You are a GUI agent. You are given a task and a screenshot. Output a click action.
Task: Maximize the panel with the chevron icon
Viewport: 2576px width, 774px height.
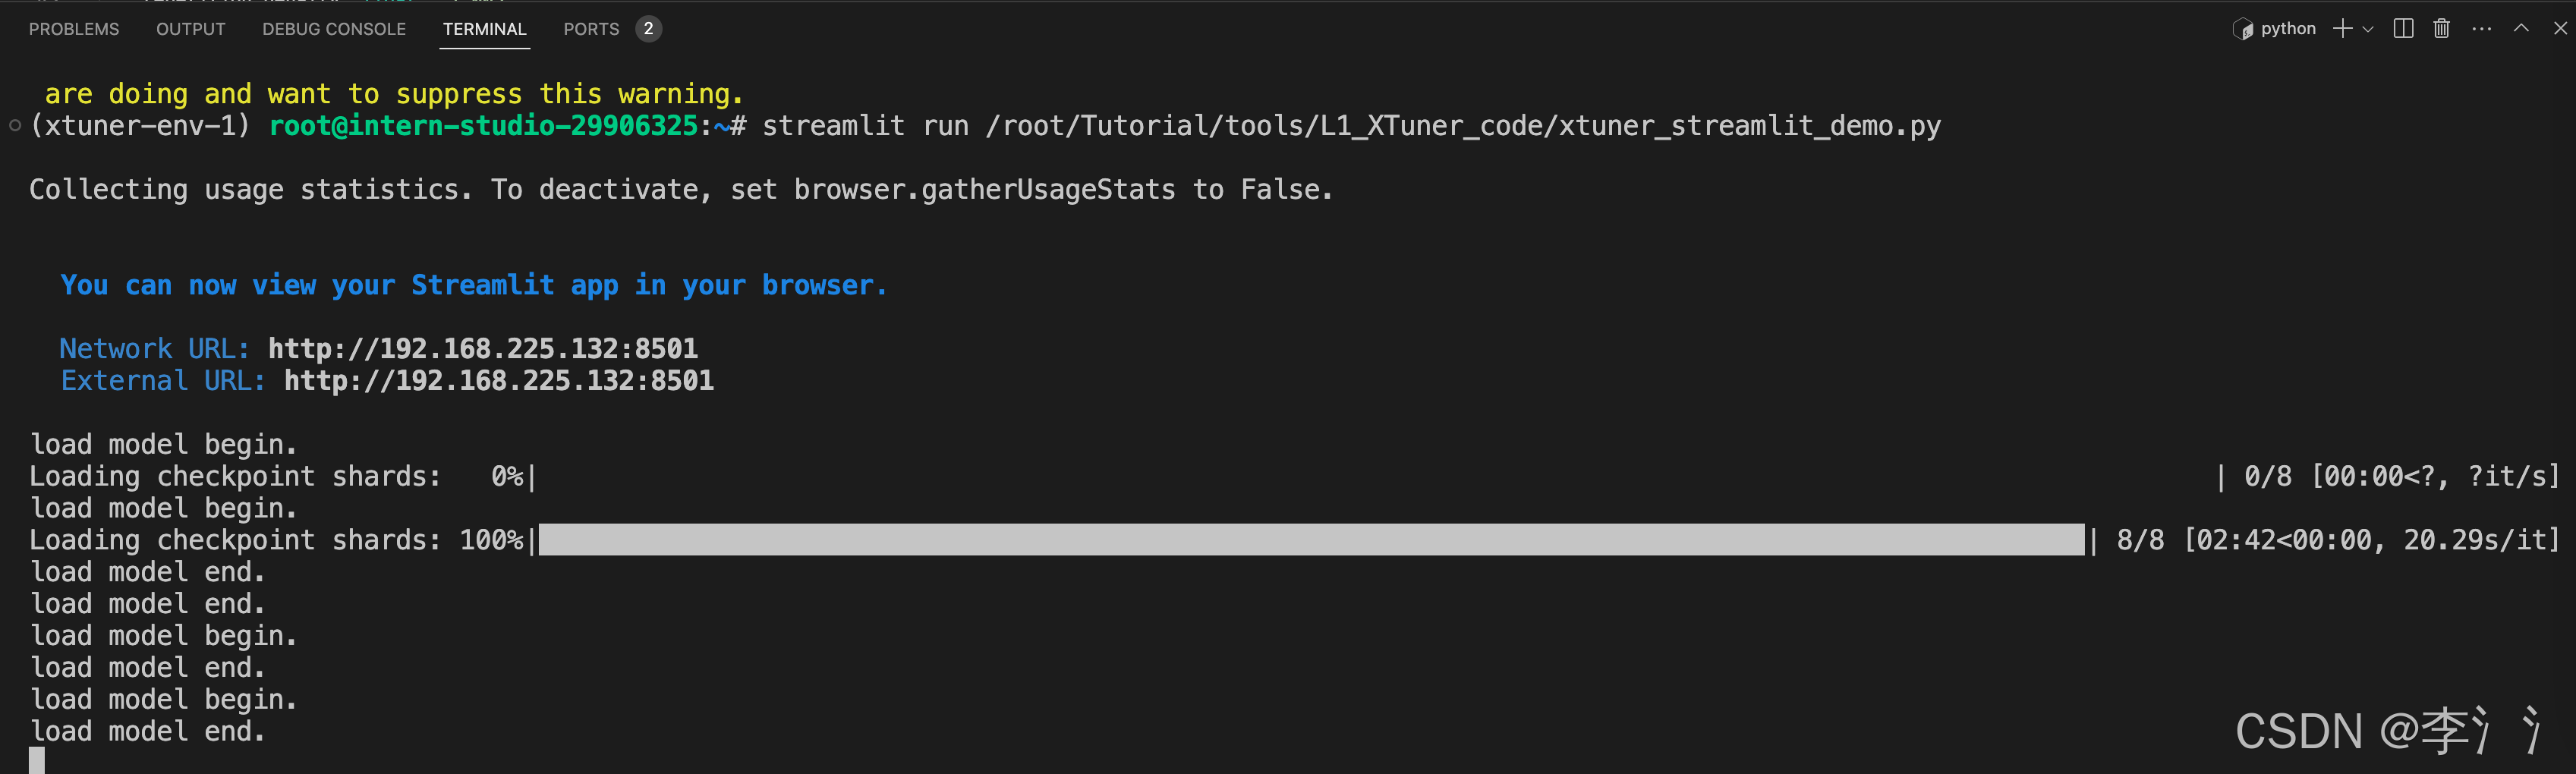(x=2521, y=28)
